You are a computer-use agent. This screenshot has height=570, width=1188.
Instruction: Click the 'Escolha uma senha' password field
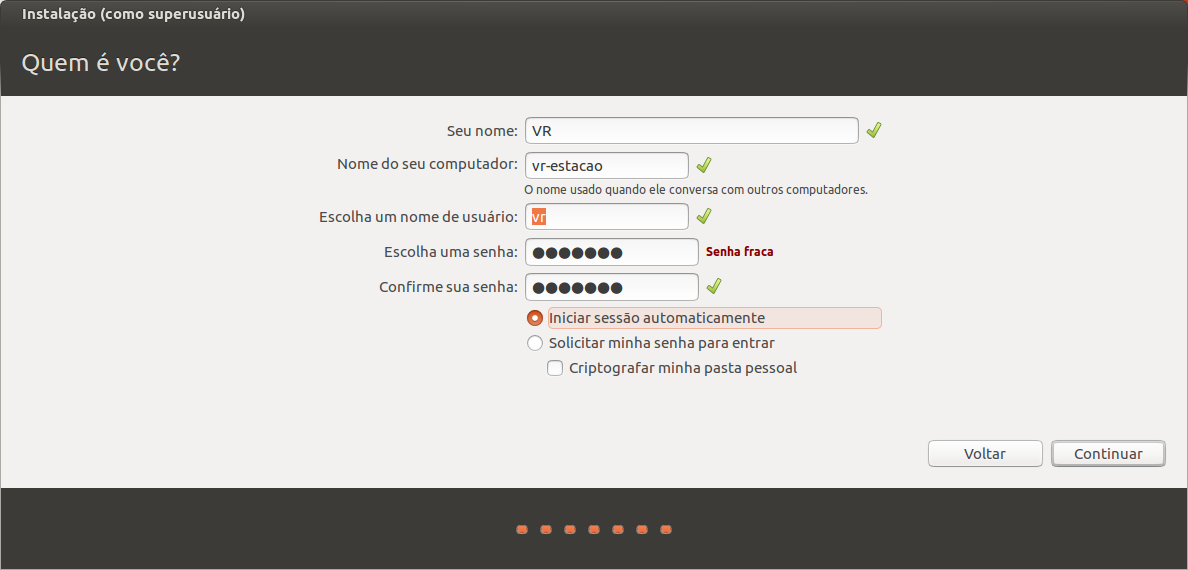pyautogui.click(x=611, y=252)
